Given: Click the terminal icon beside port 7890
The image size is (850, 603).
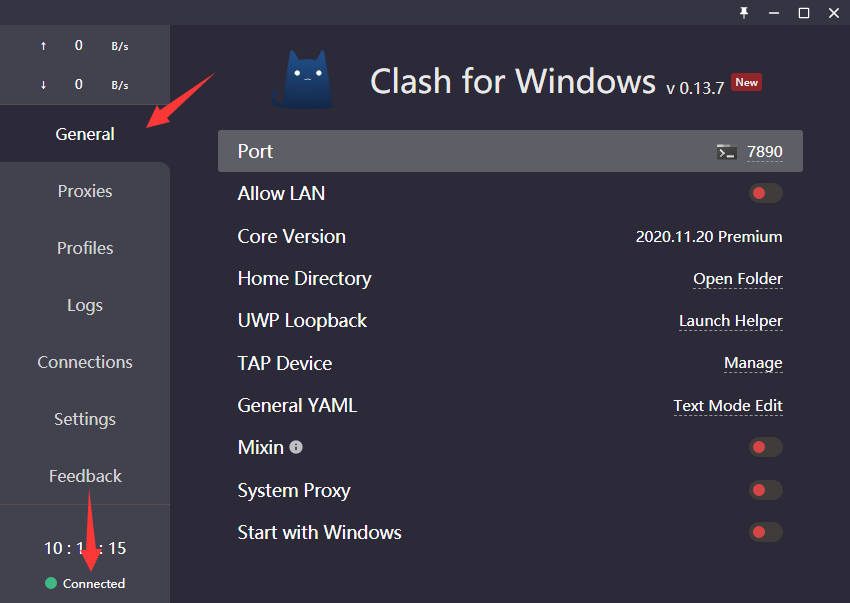Looking at the screenshot, I should (727, 152).
